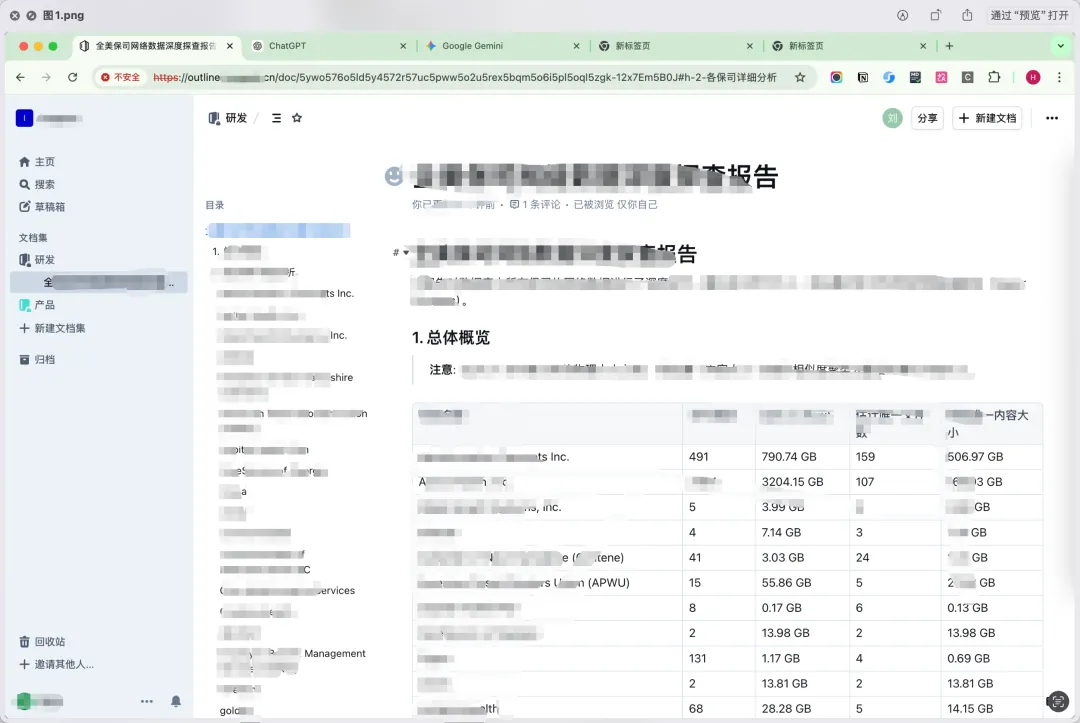Screen dimensions: 1080x723
Task: Open the document more options ellipsis
Action: pyautogui.click(x=1052, y=118)
